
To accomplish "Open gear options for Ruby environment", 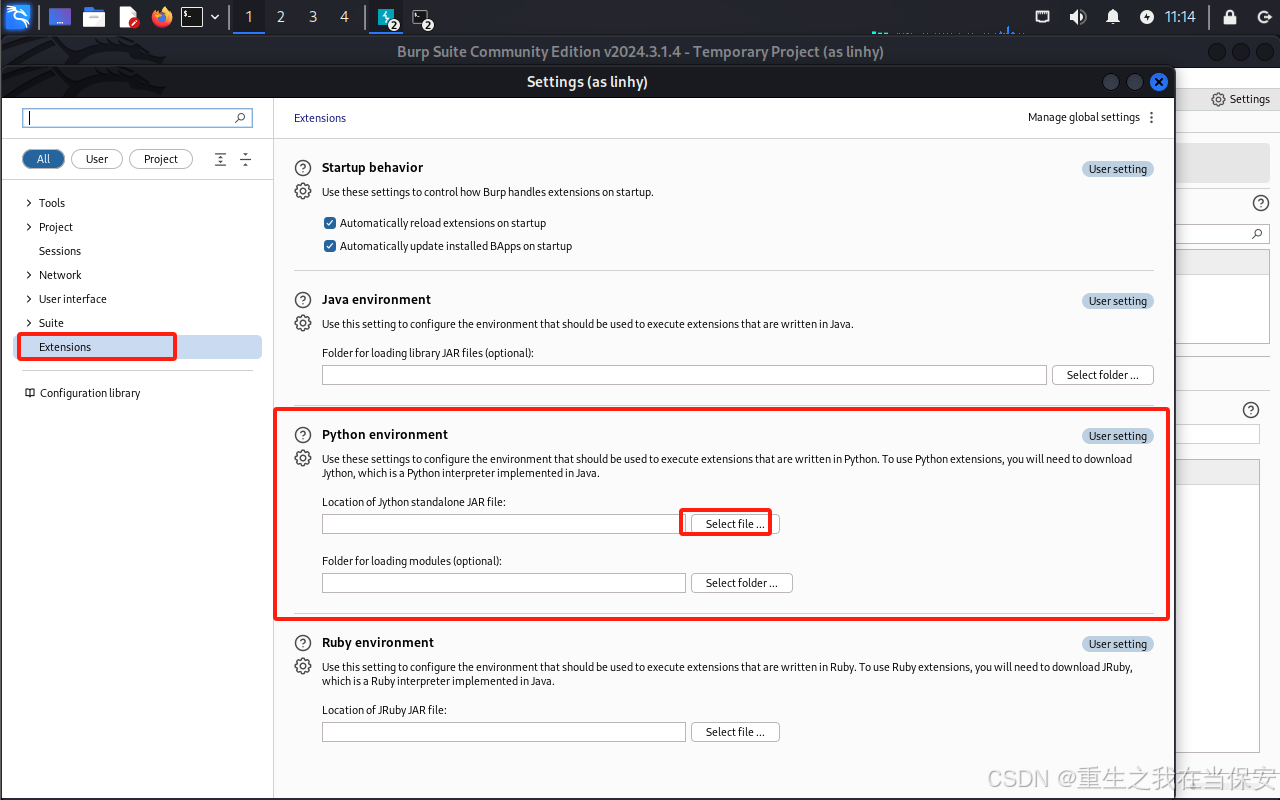I will tap(303, 666).
